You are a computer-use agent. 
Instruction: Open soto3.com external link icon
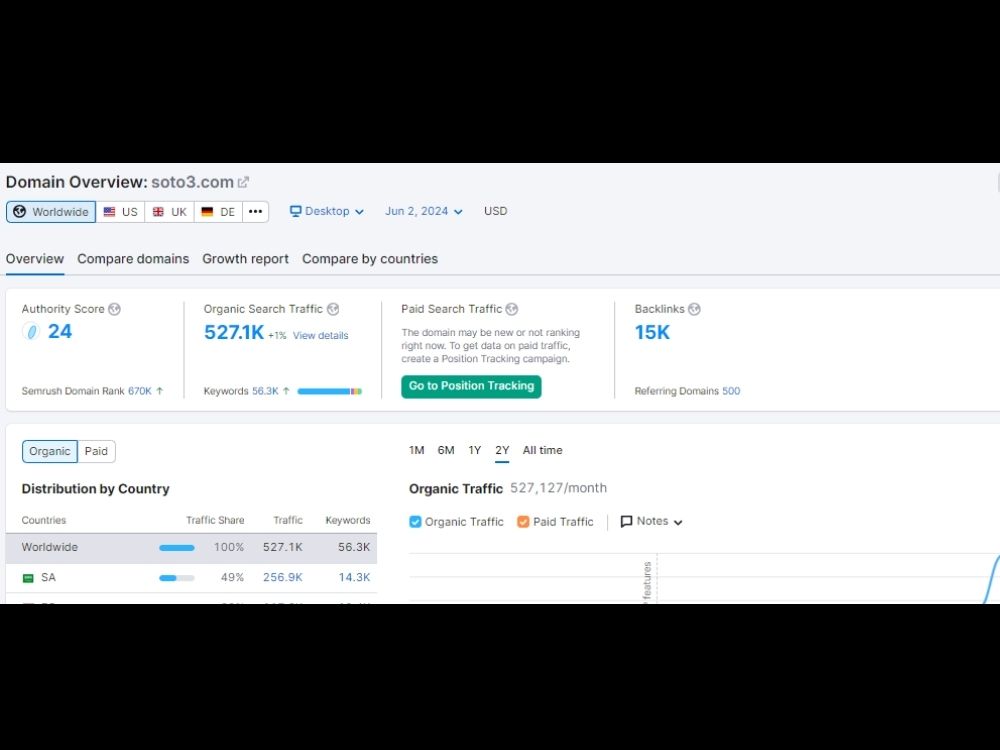[x=243, y=182]
